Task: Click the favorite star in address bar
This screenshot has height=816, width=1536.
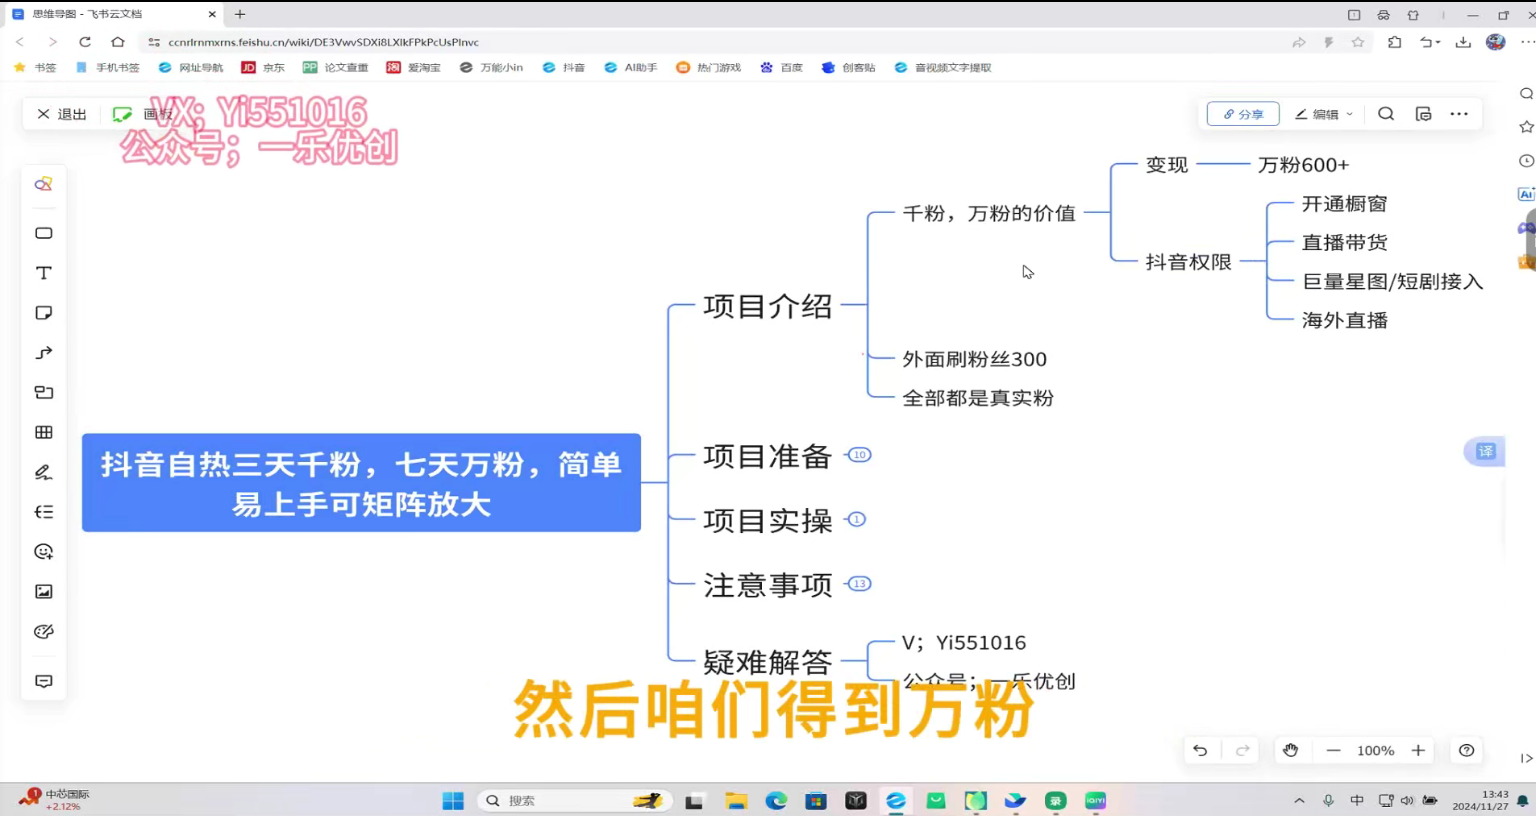Action: tap(1358, 42)
